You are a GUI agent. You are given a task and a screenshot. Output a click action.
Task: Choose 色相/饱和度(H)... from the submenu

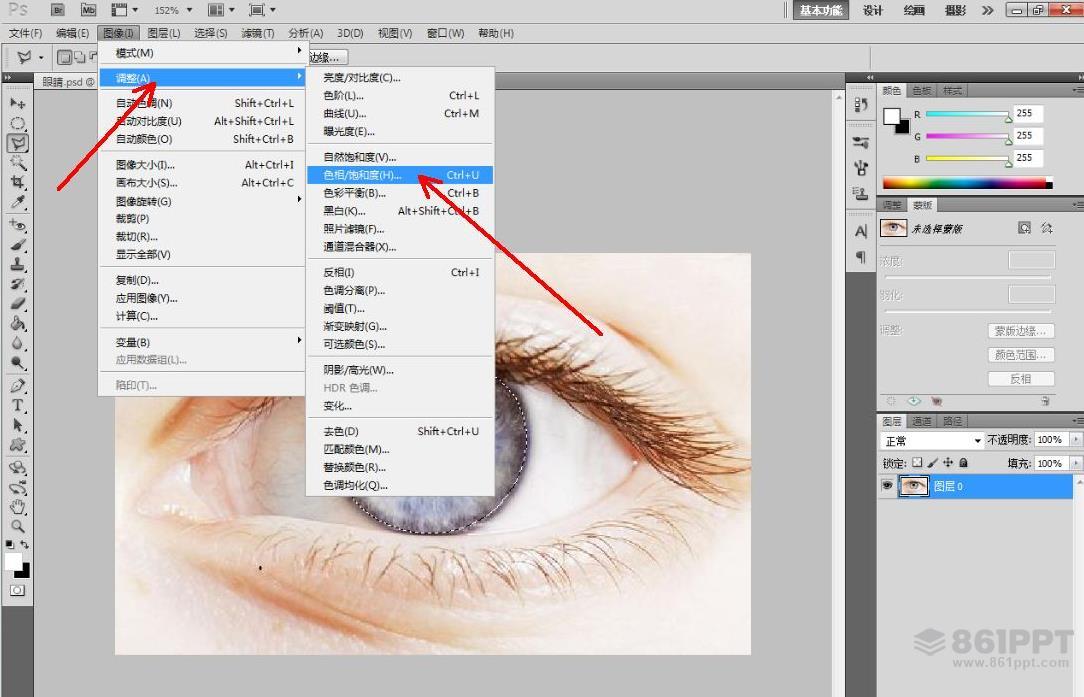[362, 175]
